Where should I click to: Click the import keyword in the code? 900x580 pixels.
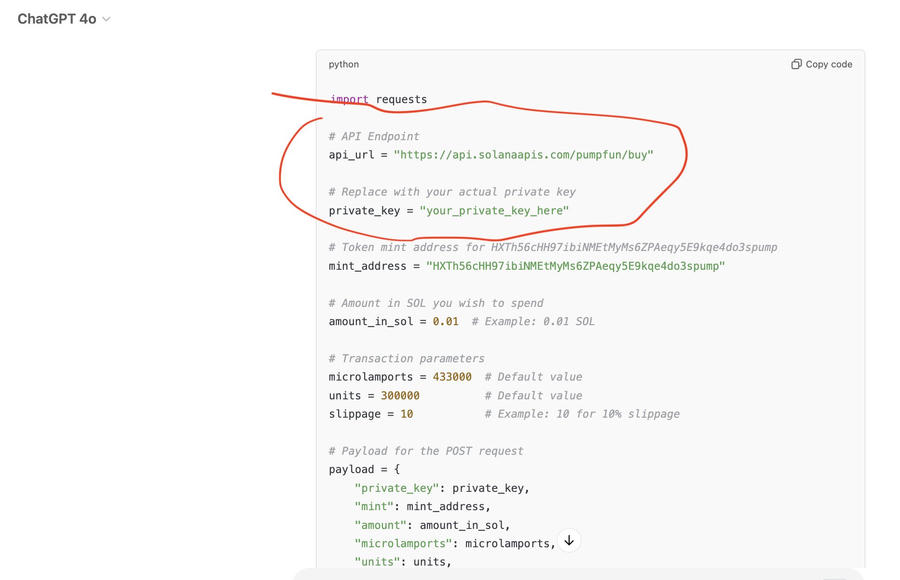[349, 99]
